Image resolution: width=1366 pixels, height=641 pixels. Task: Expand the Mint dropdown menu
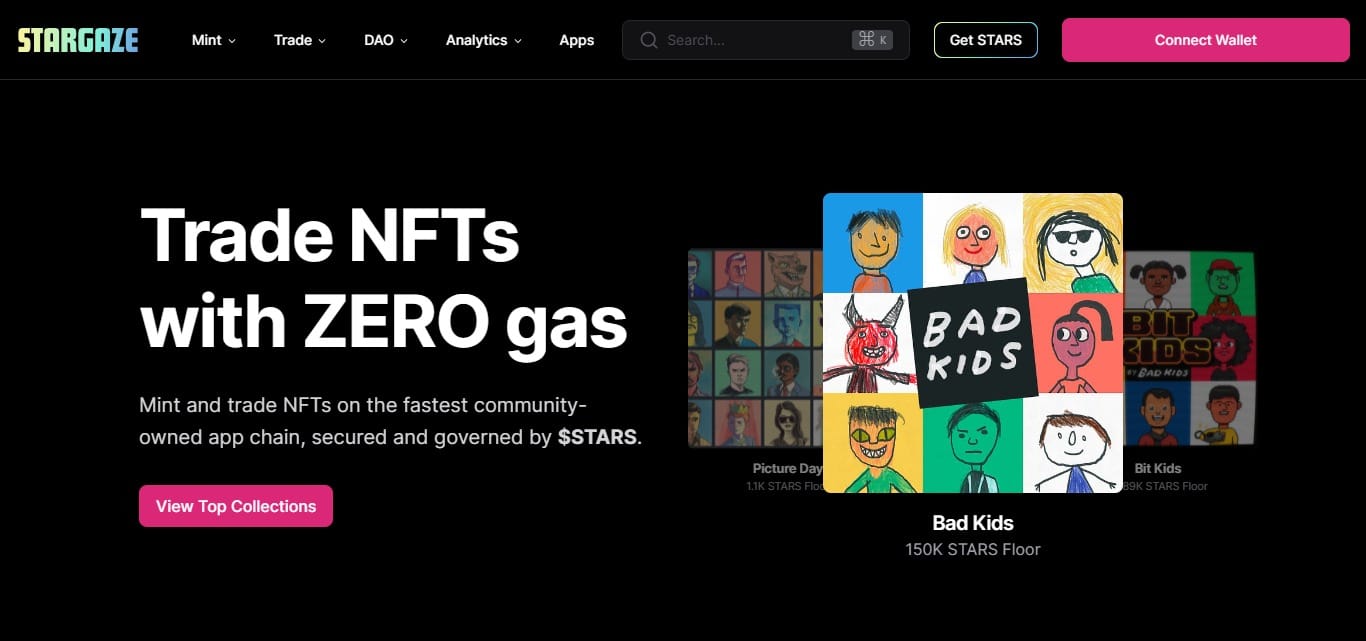click(213, 40)
